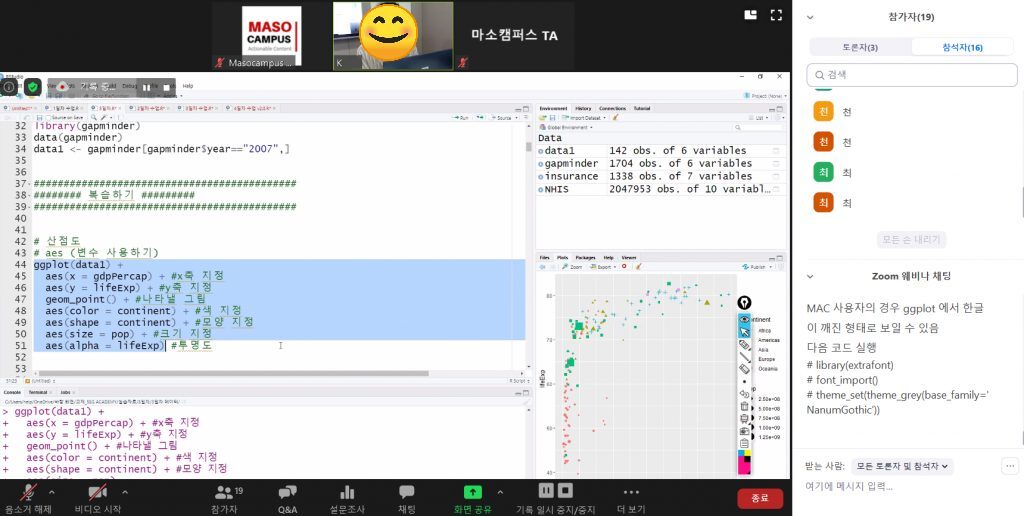Toggle the eye visibility annotation tool
The height and width of the screenshot is (516, 1024).
tap(745, 318)
